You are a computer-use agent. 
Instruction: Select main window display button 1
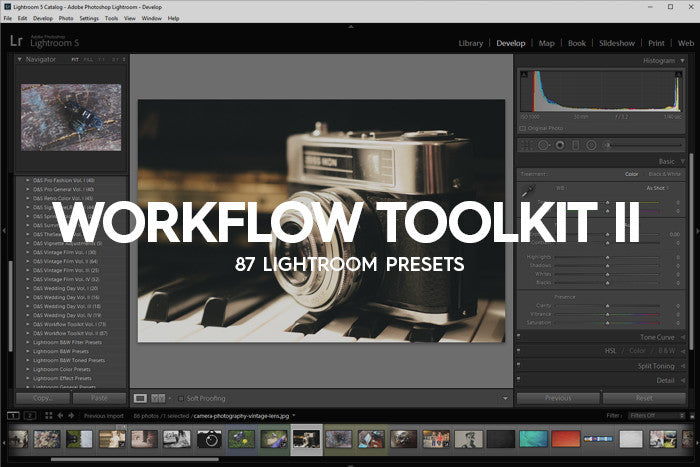point(13,416)
